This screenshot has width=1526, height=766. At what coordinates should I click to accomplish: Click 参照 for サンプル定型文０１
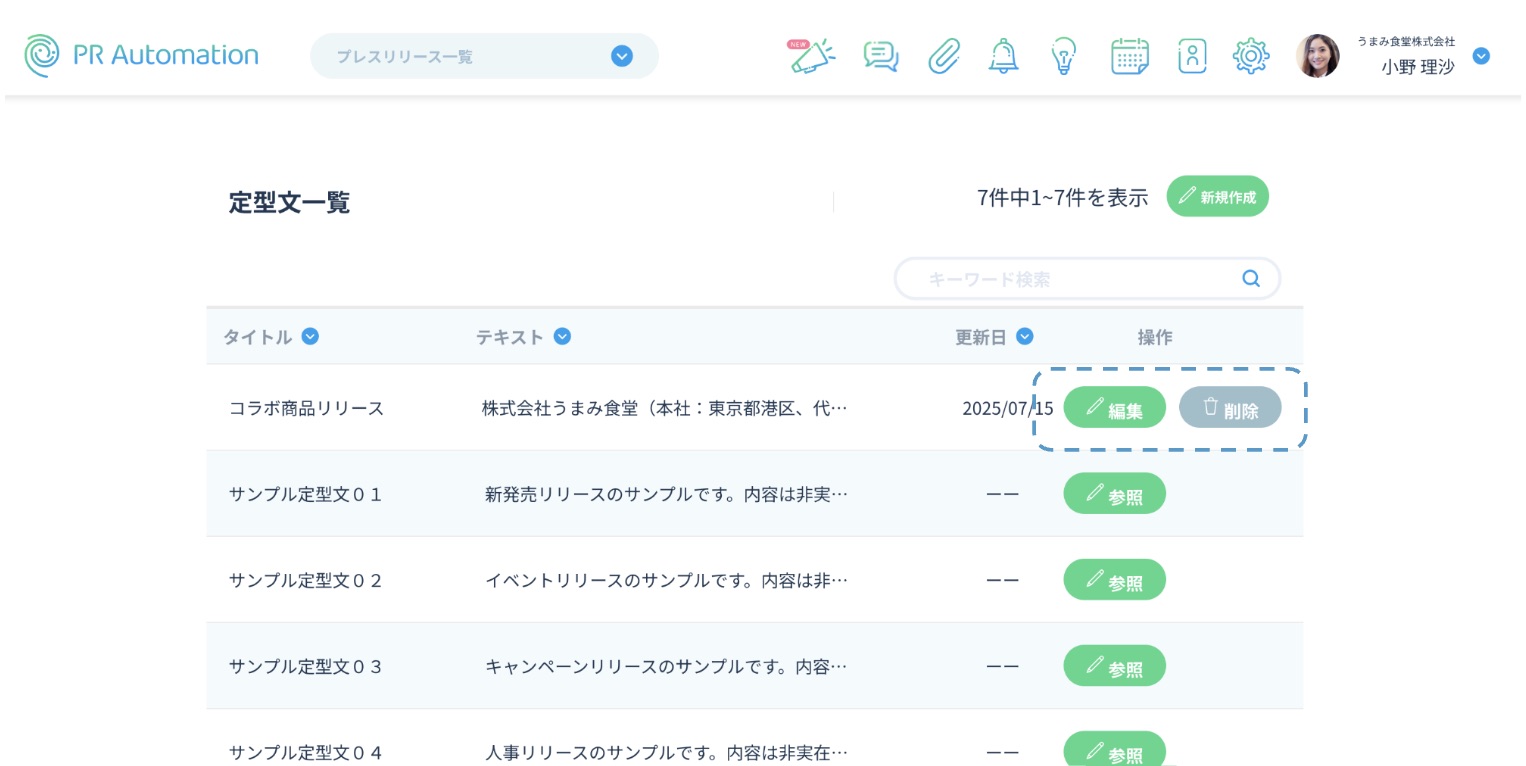click(1114, 494)
